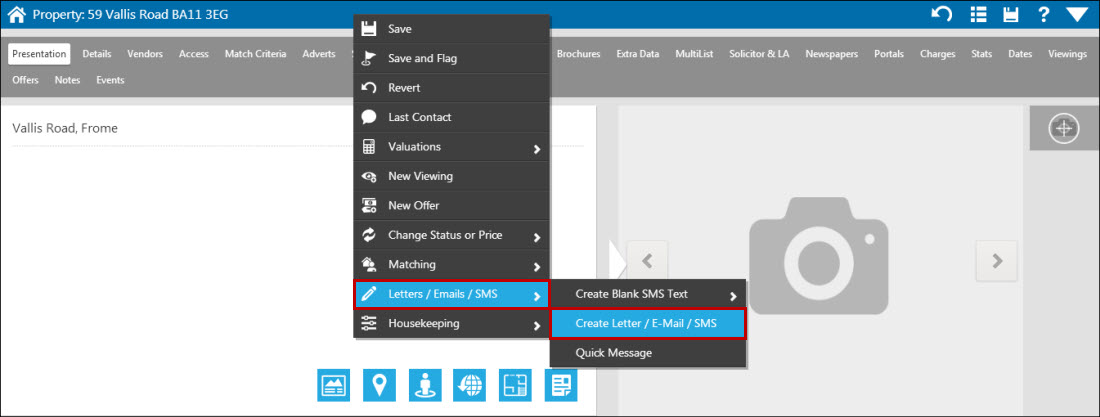Click the save disk icon in title bar
This screenshot has width=1100, height=417.
[x=1010, y=14]
